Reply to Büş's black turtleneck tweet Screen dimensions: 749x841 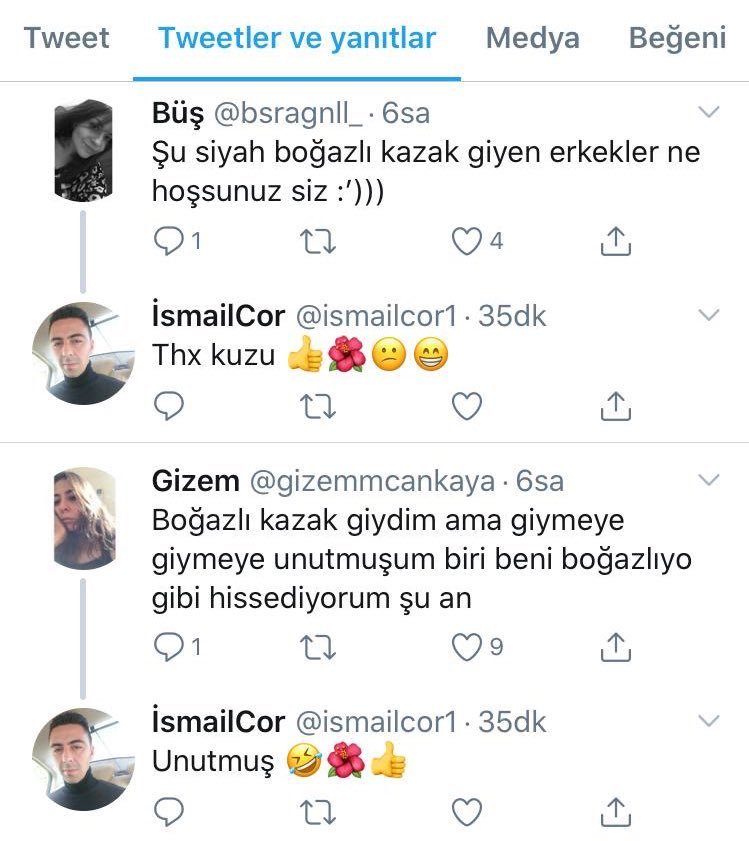click(x=168, y=241)
